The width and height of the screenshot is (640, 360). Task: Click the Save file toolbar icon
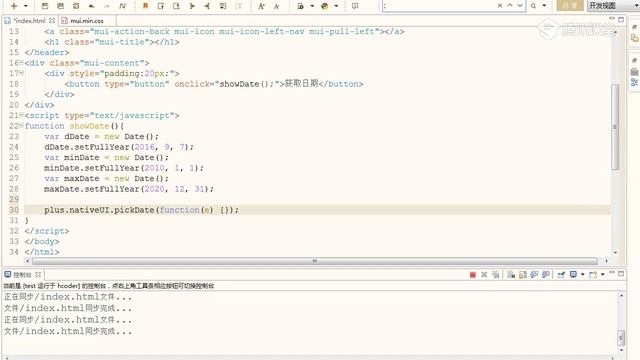click(45, 6)
